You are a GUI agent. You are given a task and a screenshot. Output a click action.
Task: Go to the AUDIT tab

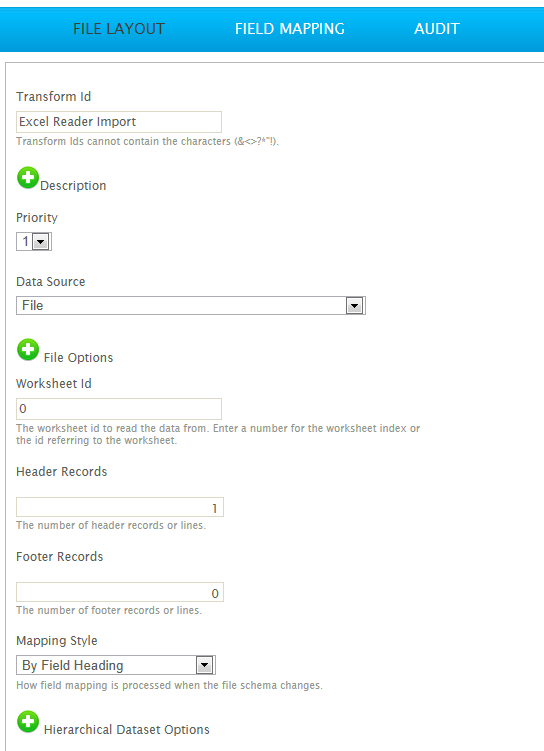point(437,29)
